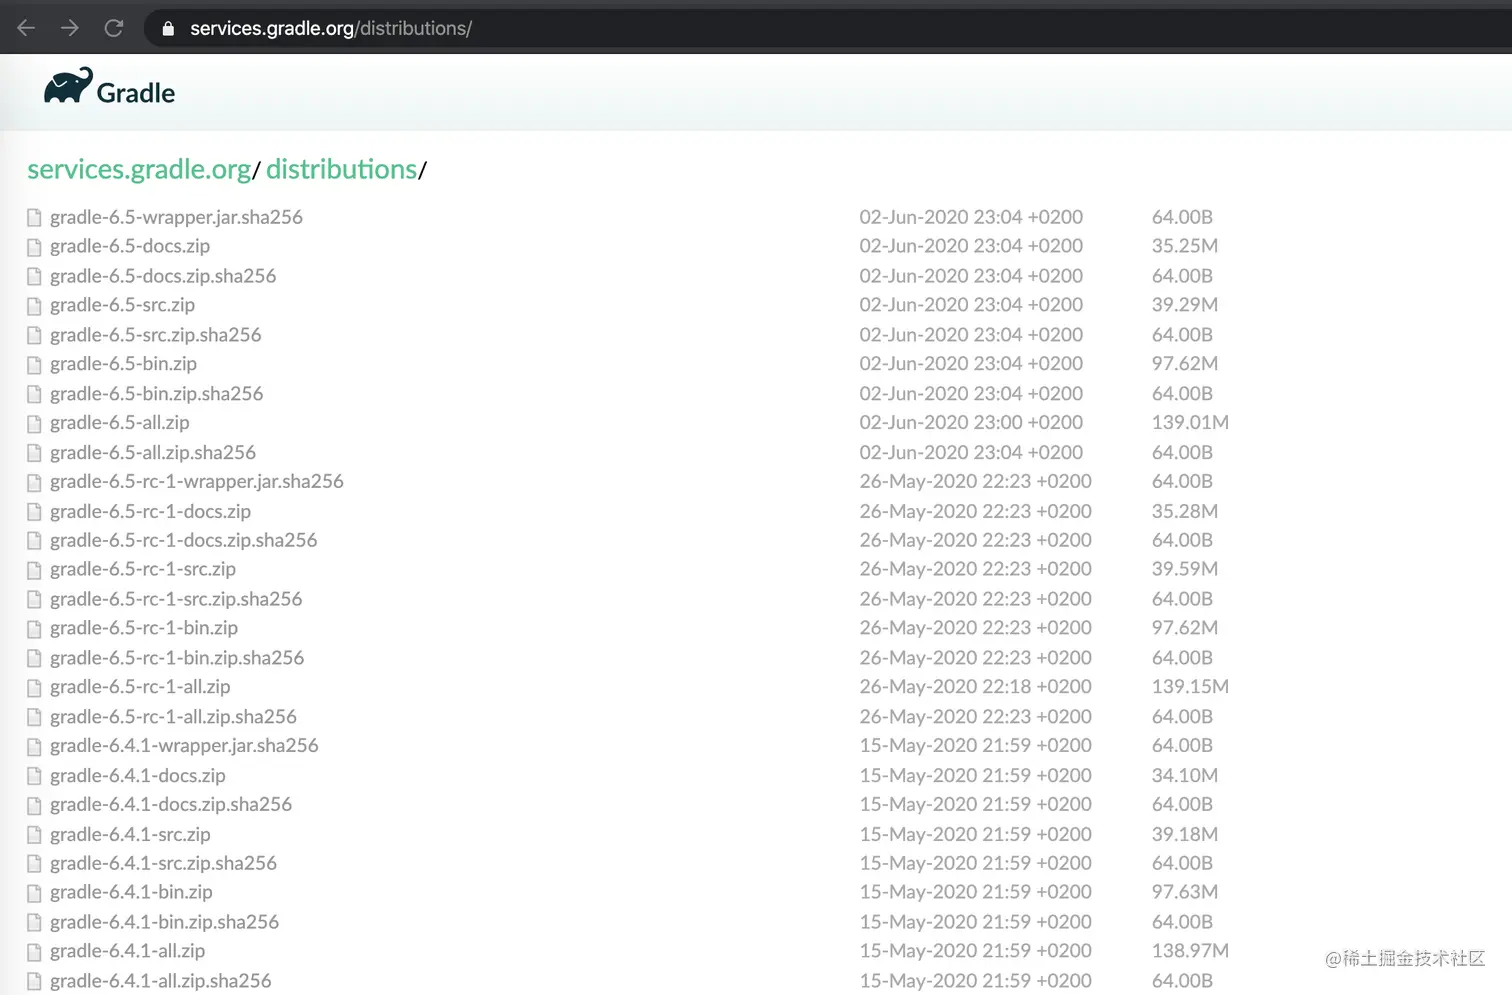Open gradle-6.5-rc-1-docs.zip.sha256 link
The width and height of the screenshot is (1512, 995).
click(x=183, y=540)
